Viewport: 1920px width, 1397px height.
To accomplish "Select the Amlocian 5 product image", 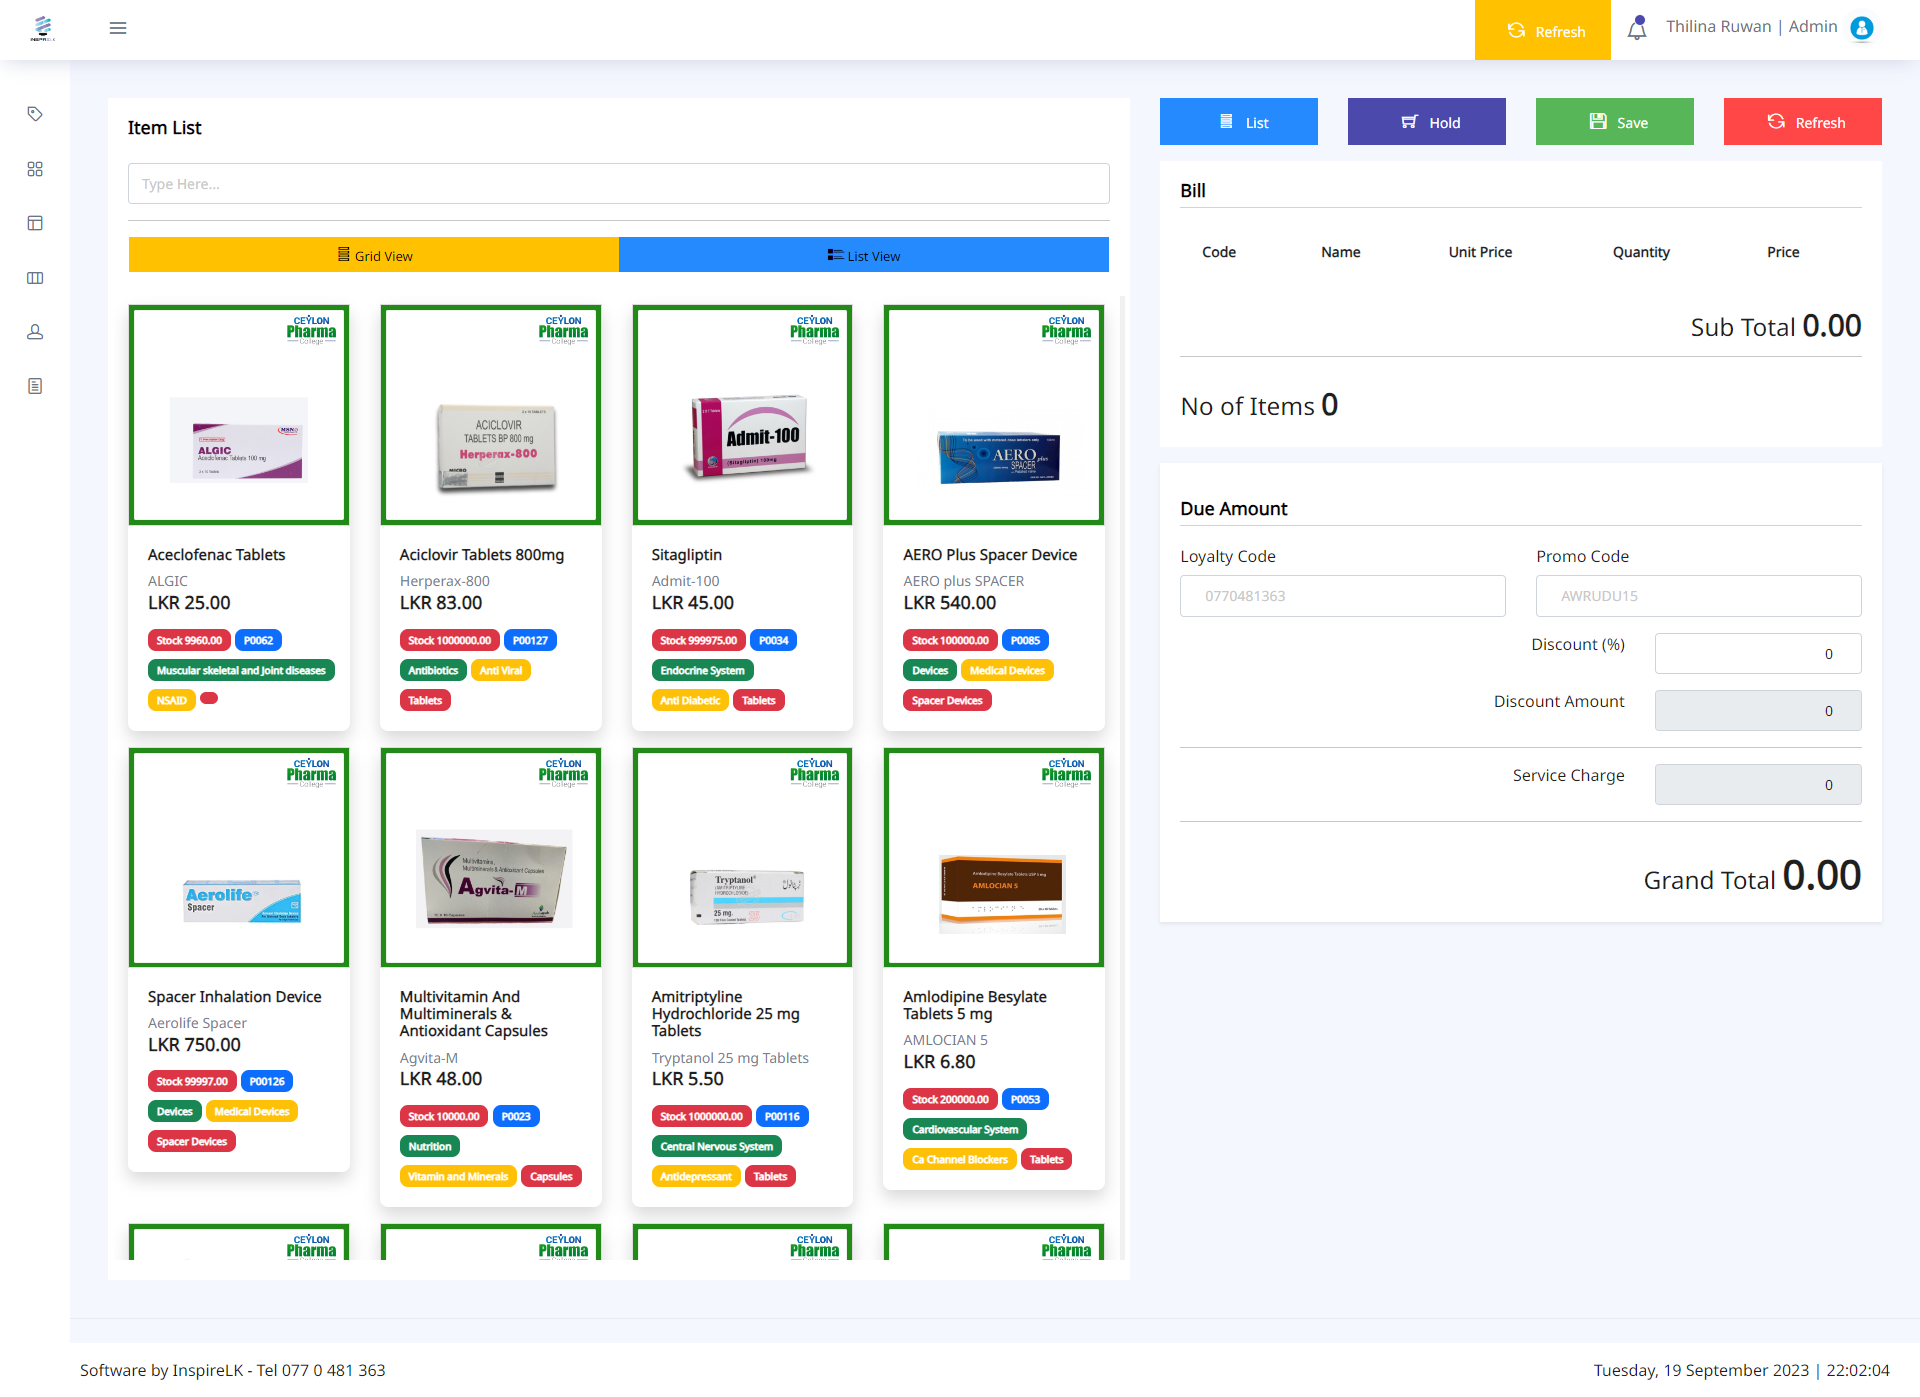I will [994, 858].
